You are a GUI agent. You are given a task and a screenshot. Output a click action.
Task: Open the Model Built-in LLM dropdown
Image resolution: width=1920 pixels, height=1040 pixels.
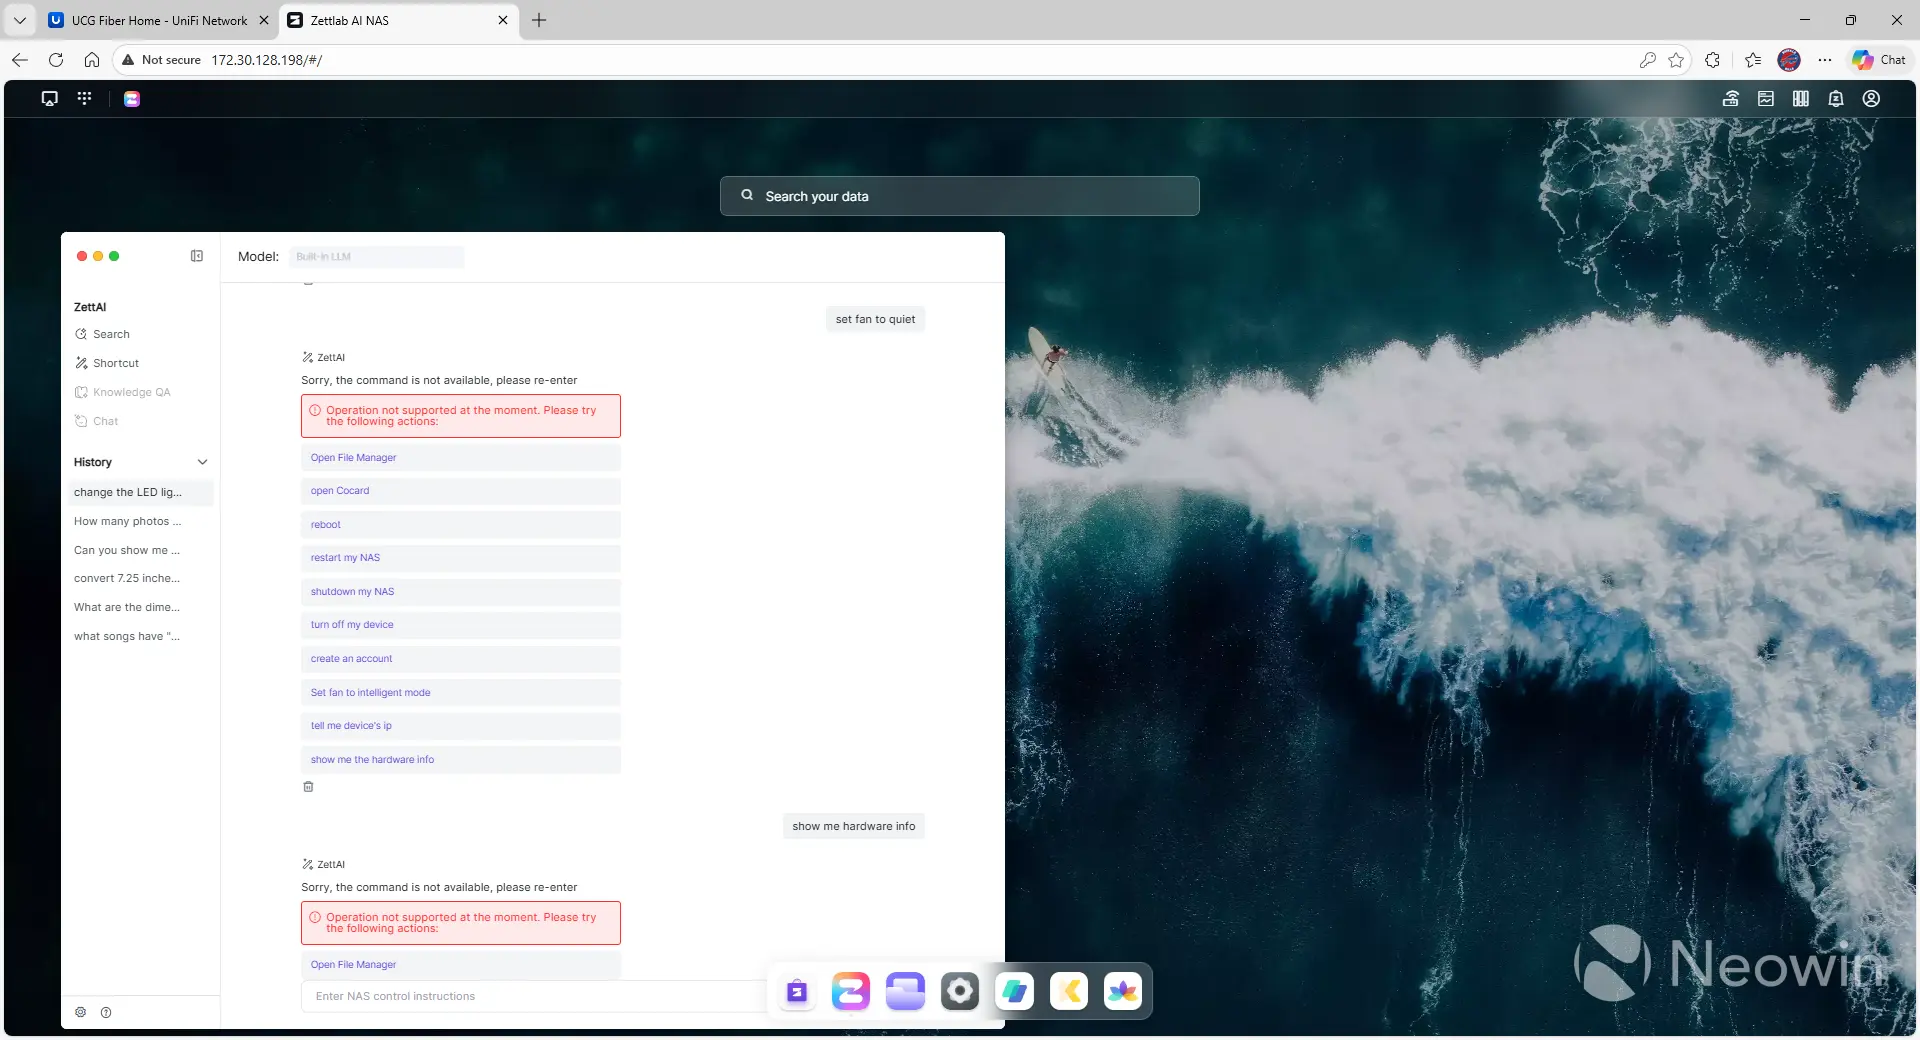click(x=377, y=257)
